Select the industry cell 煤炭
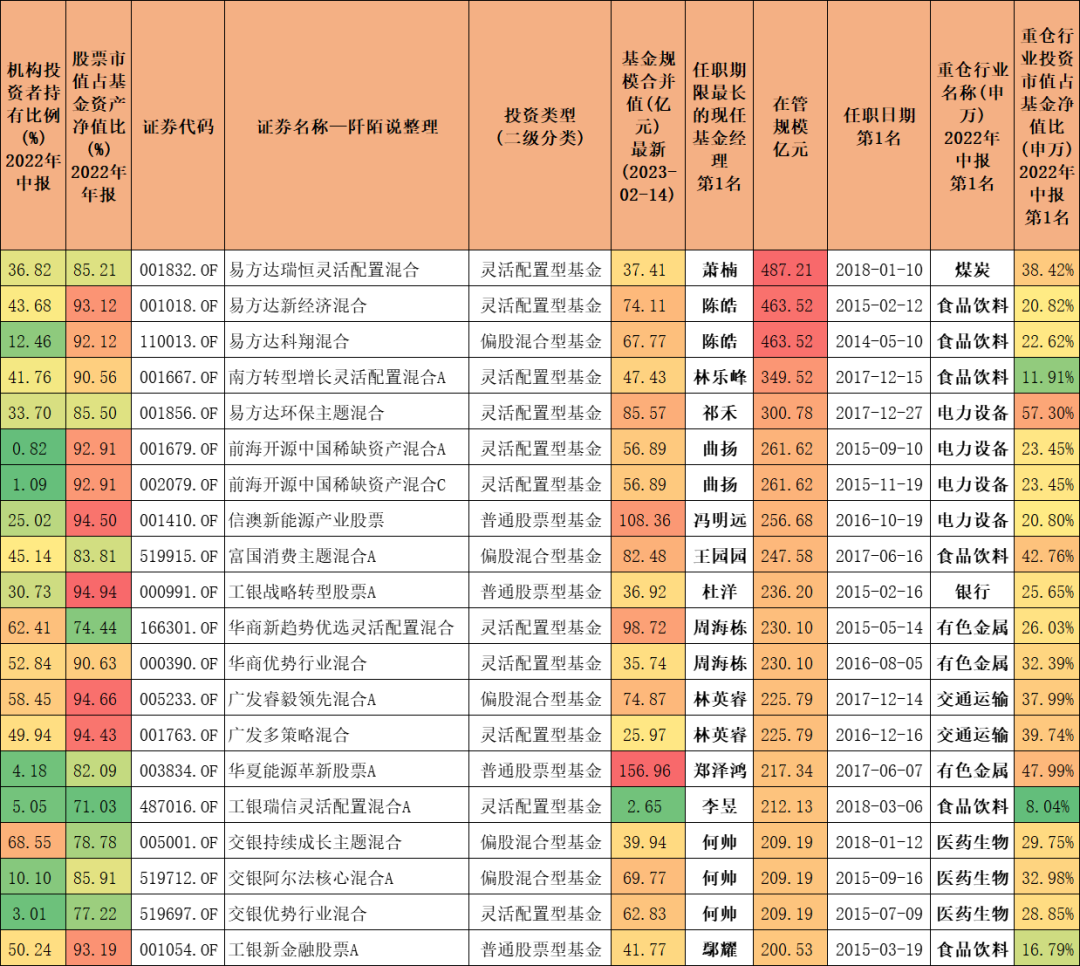Screen dimensions: 1080x966 [x=972, y=269]
